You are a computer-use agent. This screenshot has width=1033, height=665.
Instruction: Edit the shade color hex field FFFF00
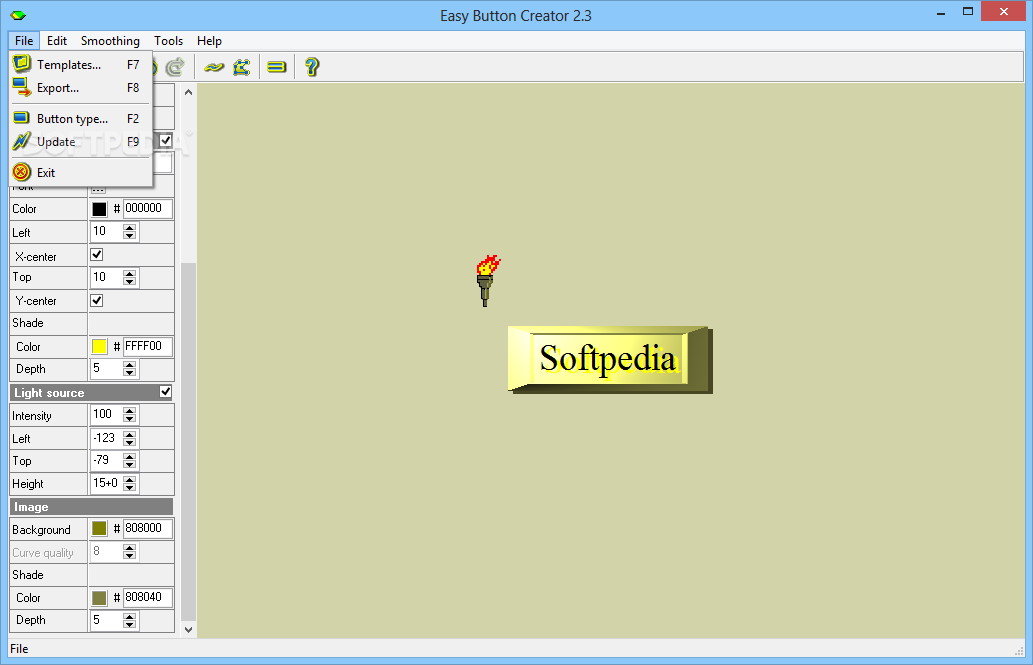pos(148,346)
